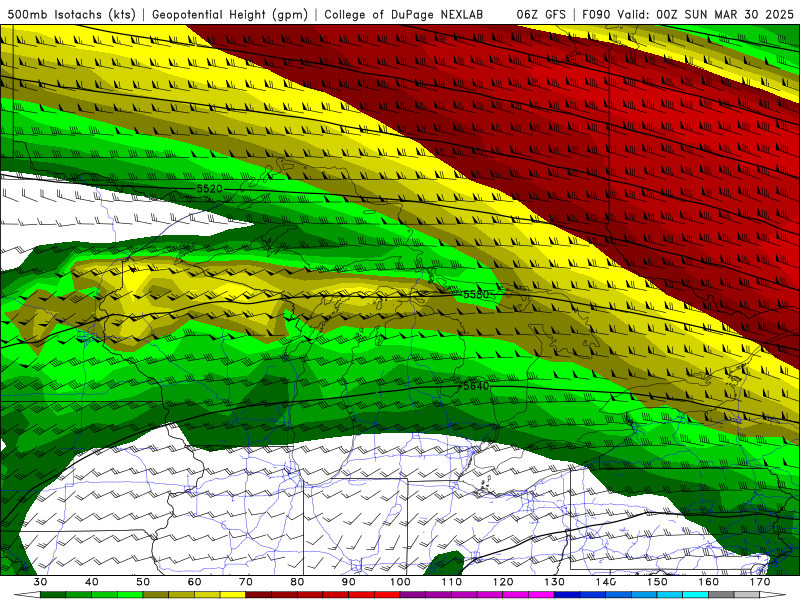The image size is (800, 600).
Task: Select the 120 tick label on the color scale
Action: 503,582
